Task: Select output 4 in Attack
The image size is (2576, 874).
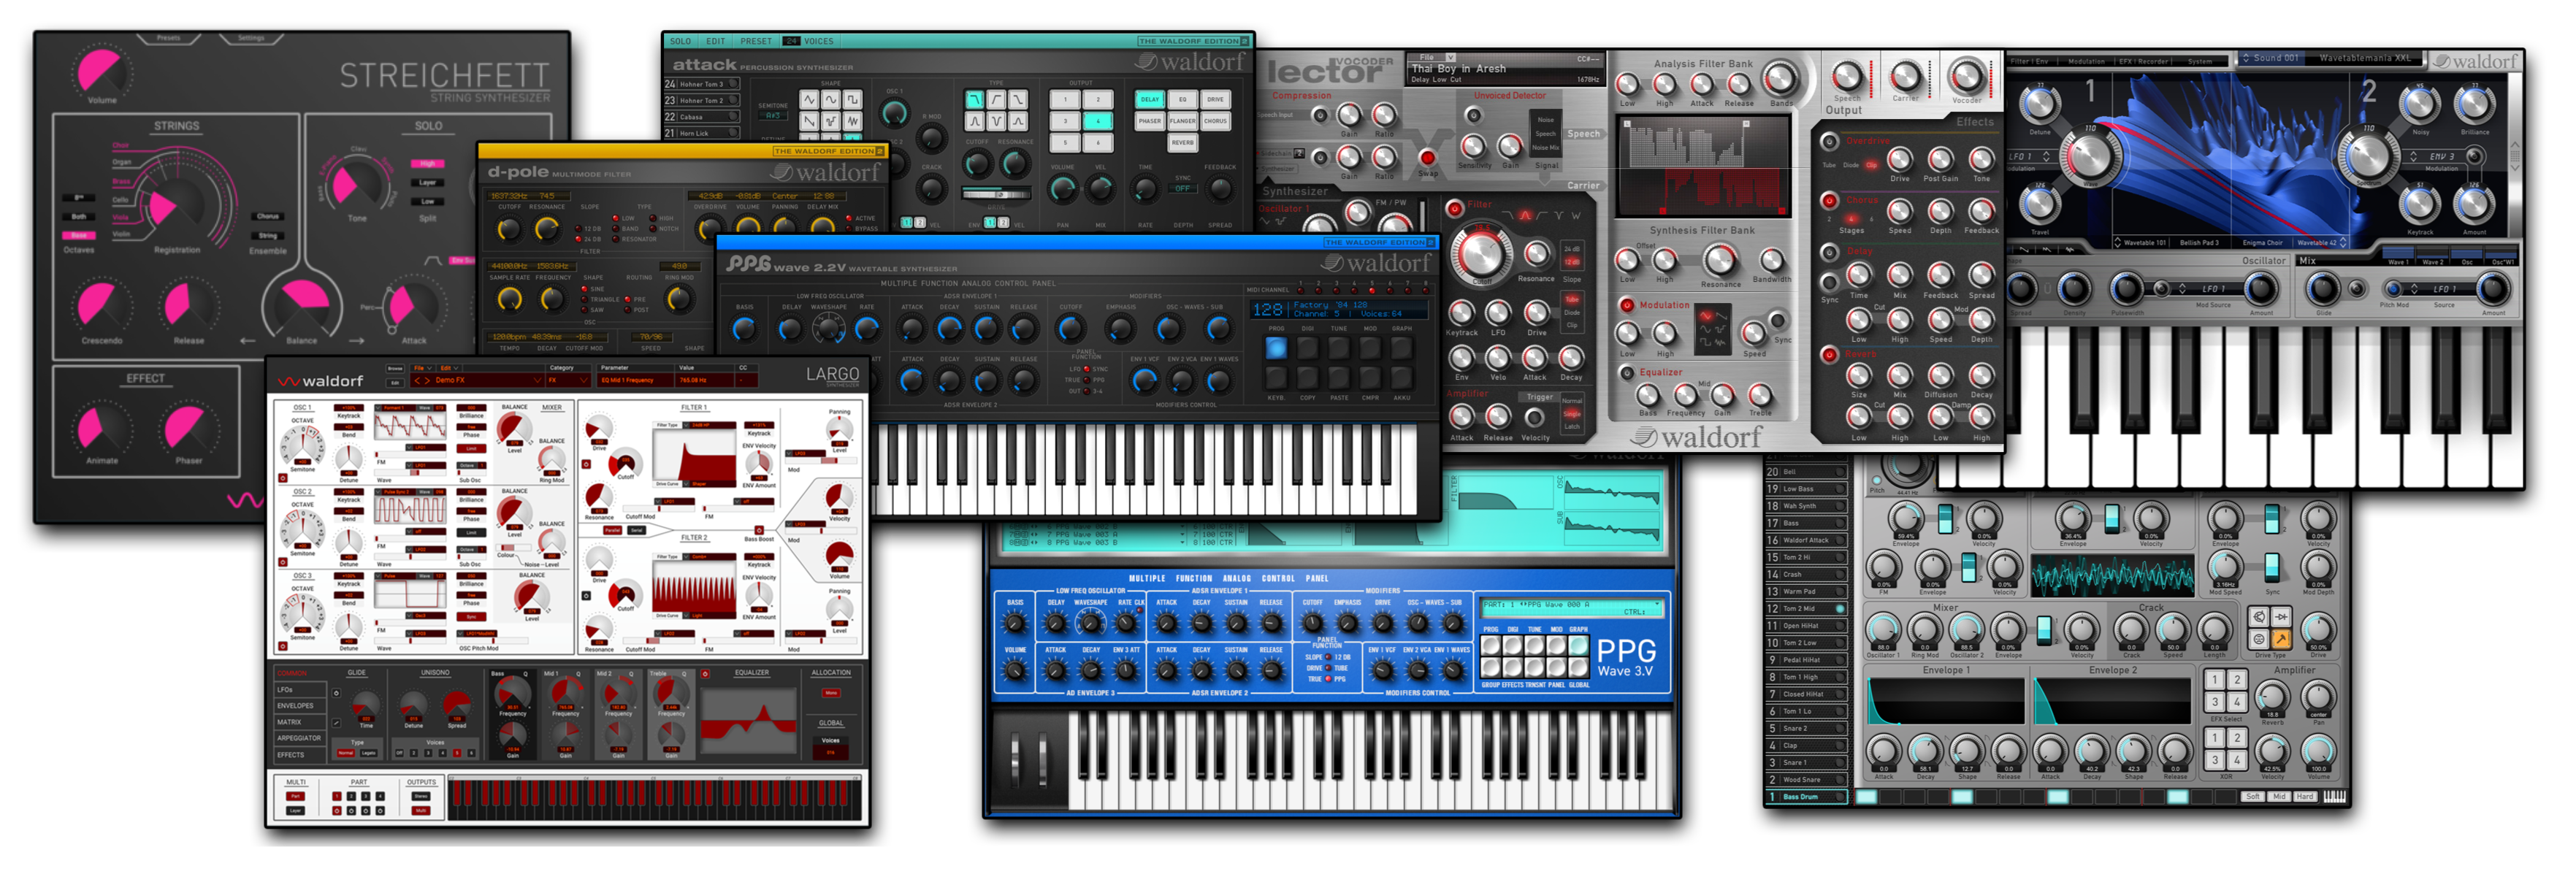Action: click(x=1097, y=121)
